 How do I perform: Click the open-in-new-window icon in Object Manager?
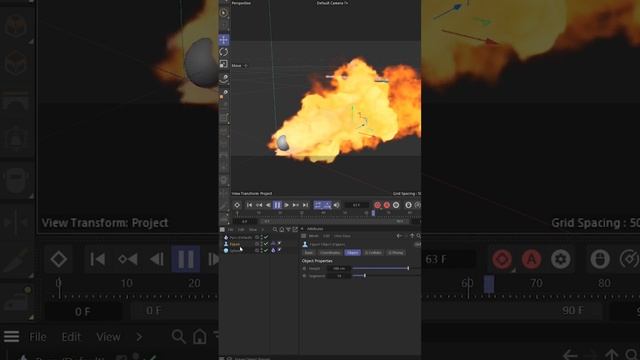coord(295,229)
